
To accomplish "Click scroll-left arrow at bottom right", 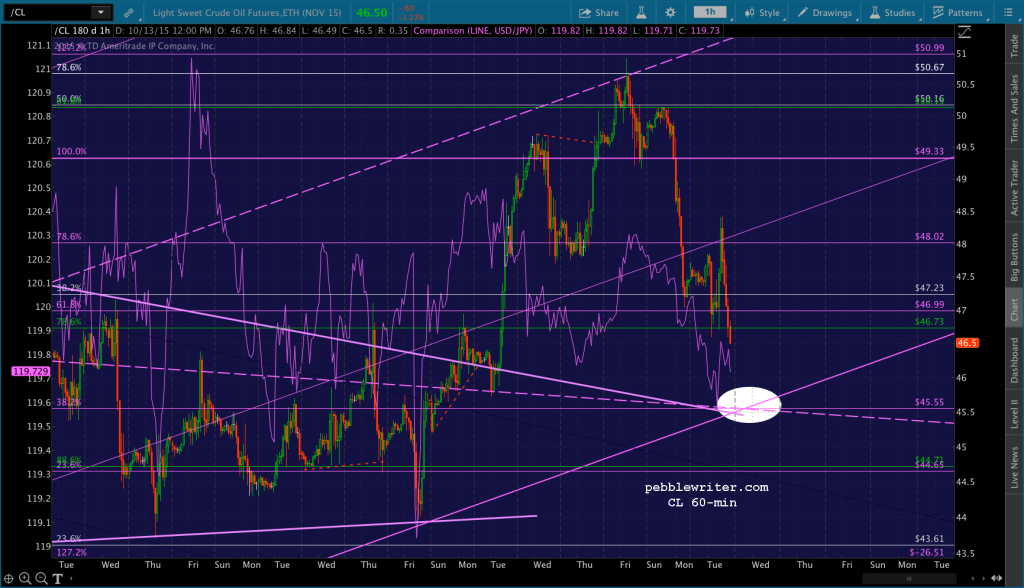I will point(974,578).
